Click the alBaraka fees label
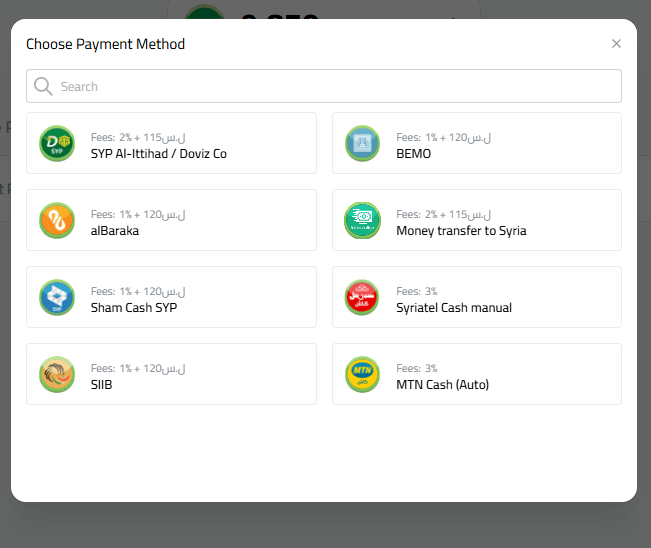Screen dimensions: 651x548 pos(138,215)
